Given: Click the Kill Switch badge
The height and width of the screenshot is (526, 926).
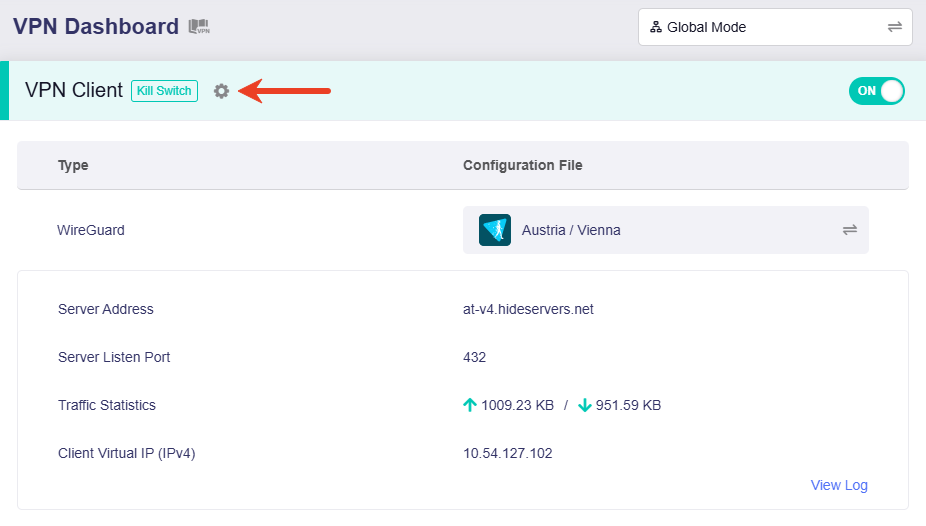Looking at the screenshot, I should tap(164, 91).
